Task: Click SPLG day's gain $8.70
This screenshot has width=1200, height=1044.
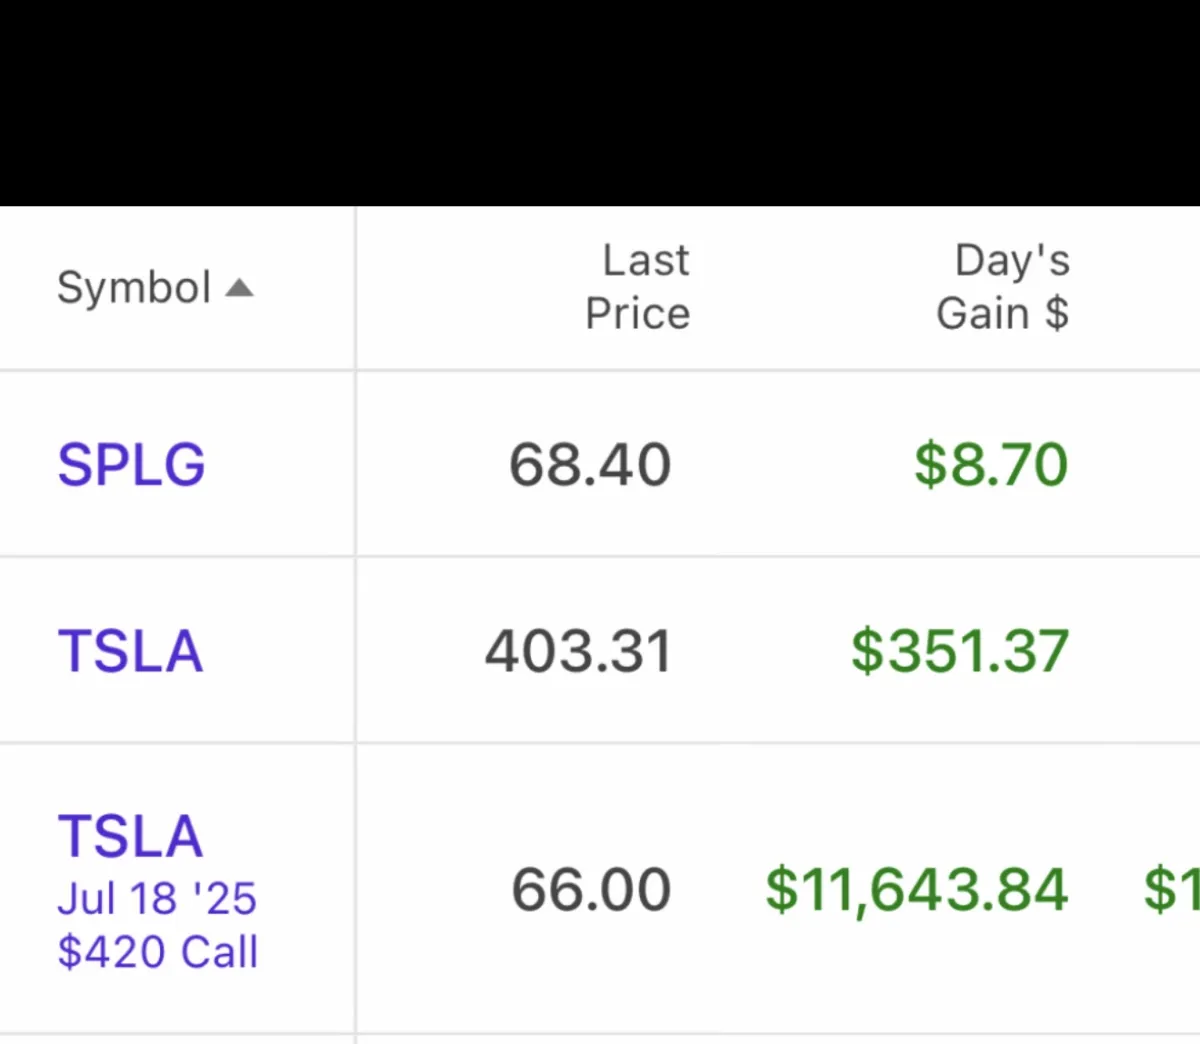Action: [x=991, y=464]
